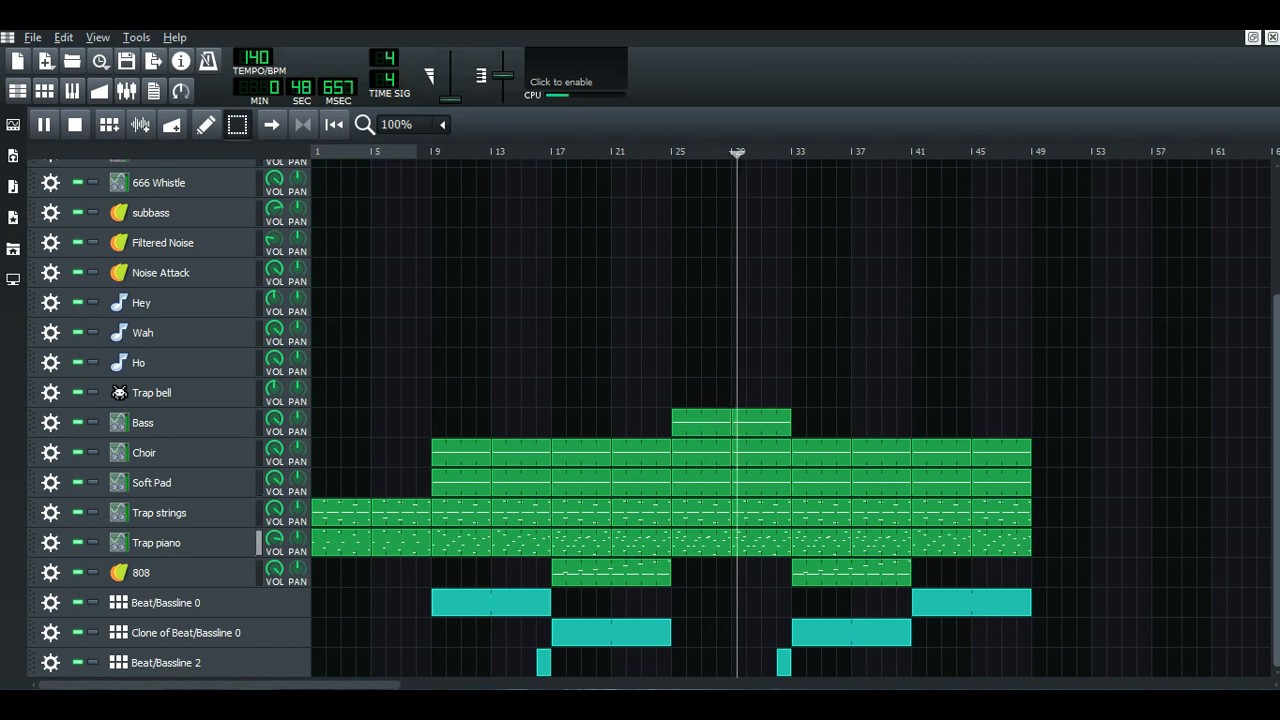Viewport: 1280px width, 720px height.
Task: Stop song playback
Action: (75, 125)
